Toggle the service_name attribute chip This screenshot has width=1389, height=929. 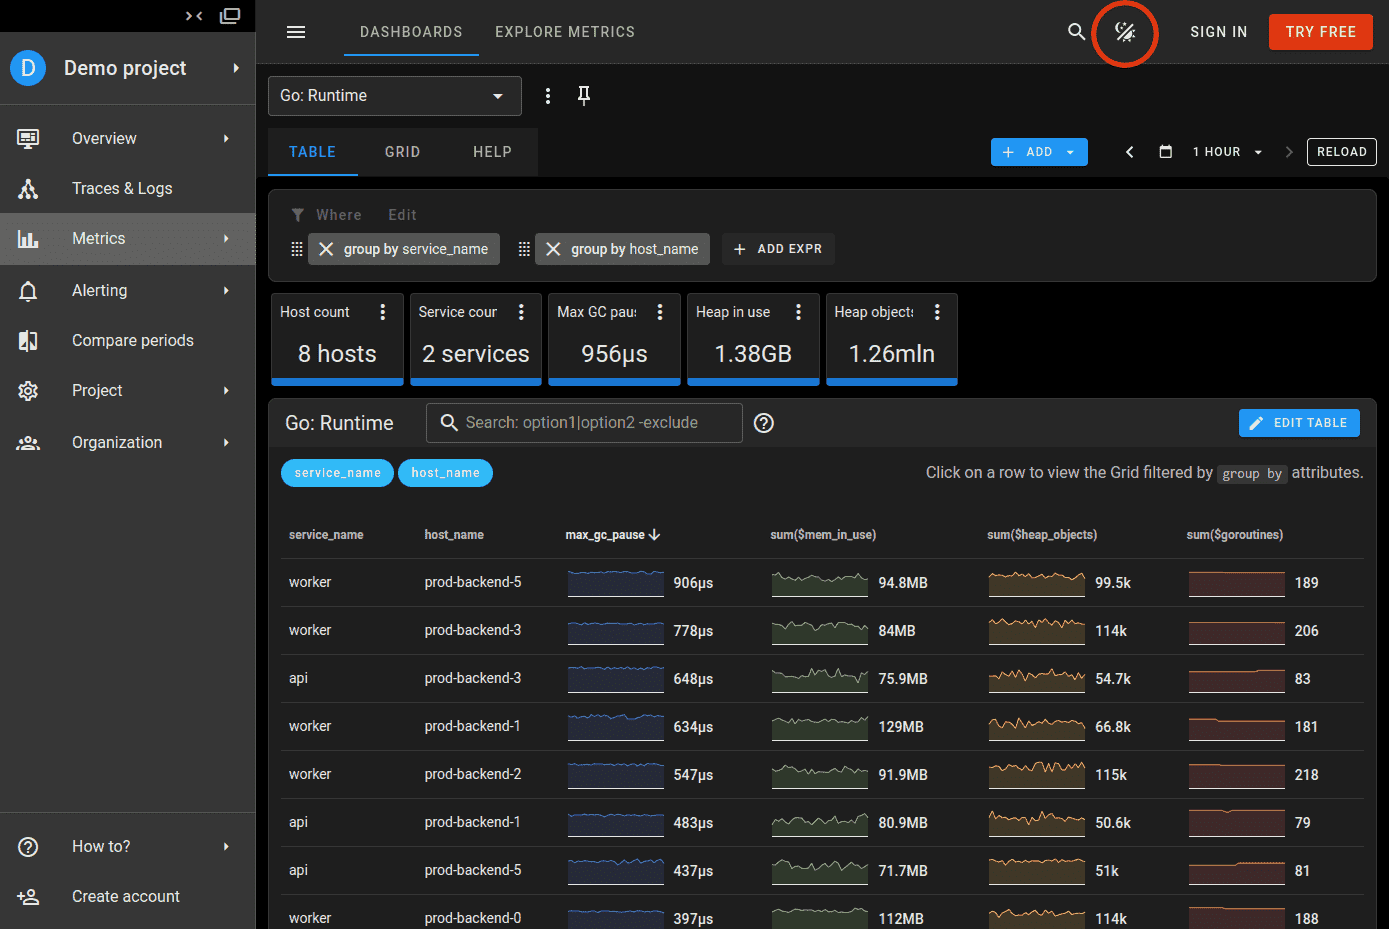pos(337,473)
